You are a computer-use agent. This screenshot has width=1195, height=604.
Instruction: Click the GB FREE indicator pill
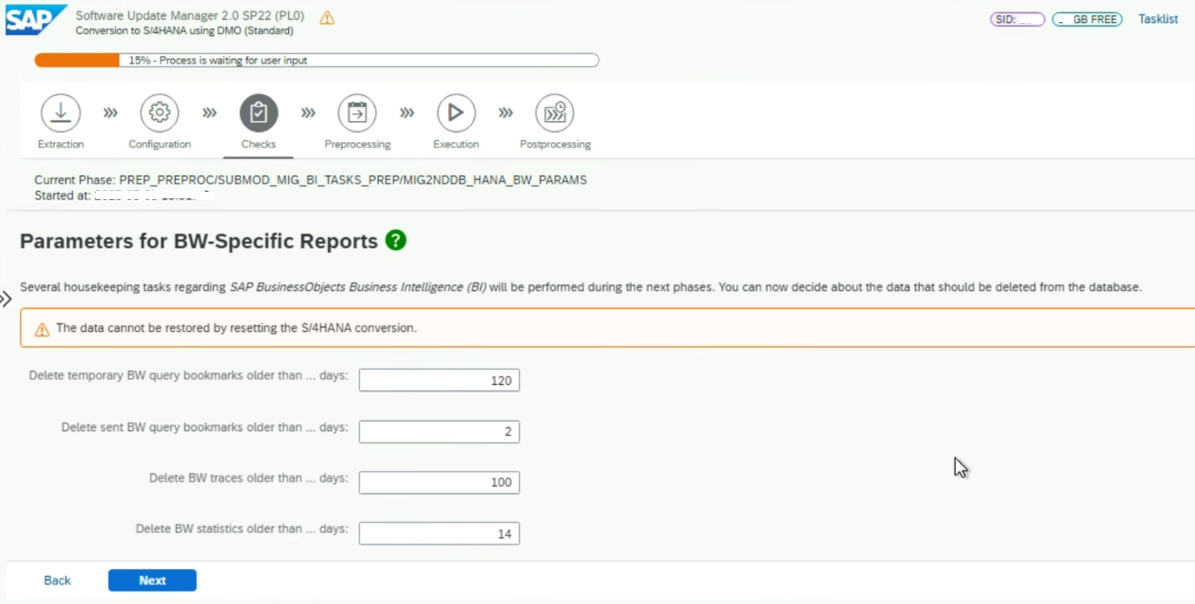pos(1087,20)
